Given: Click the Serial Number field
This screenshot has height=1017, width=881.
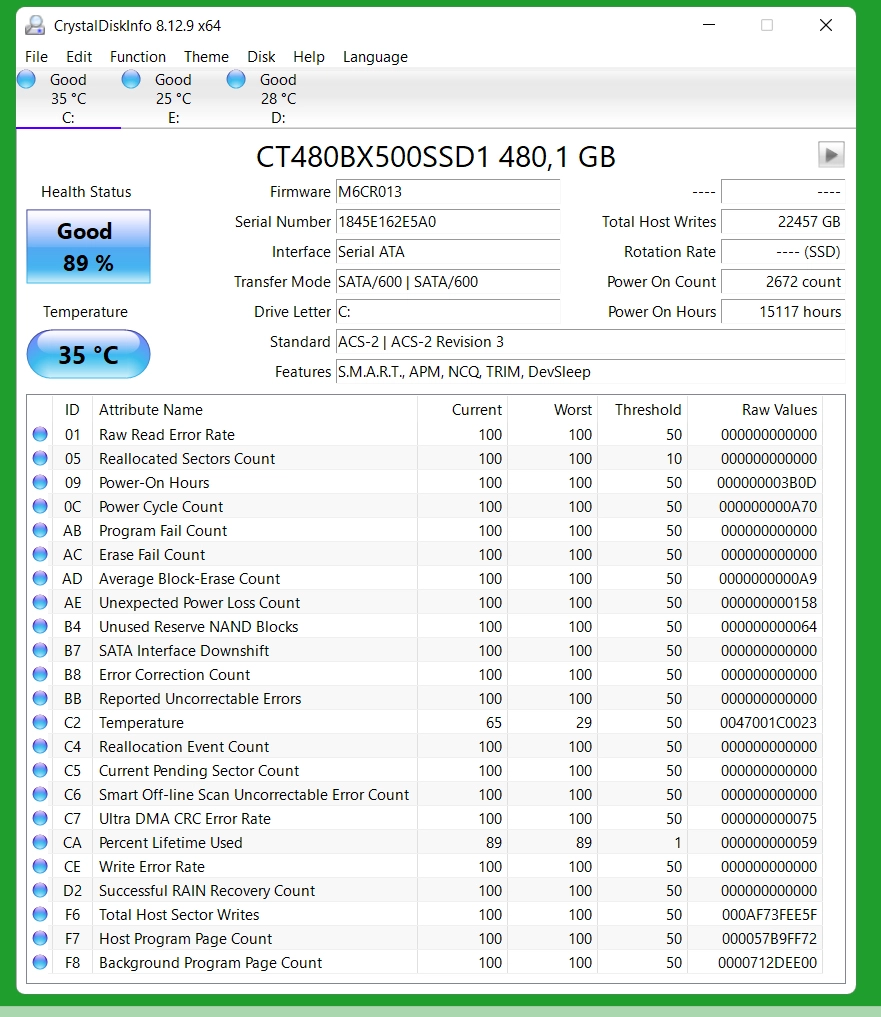Looking at the screenshot, I should tap(448, 222).
